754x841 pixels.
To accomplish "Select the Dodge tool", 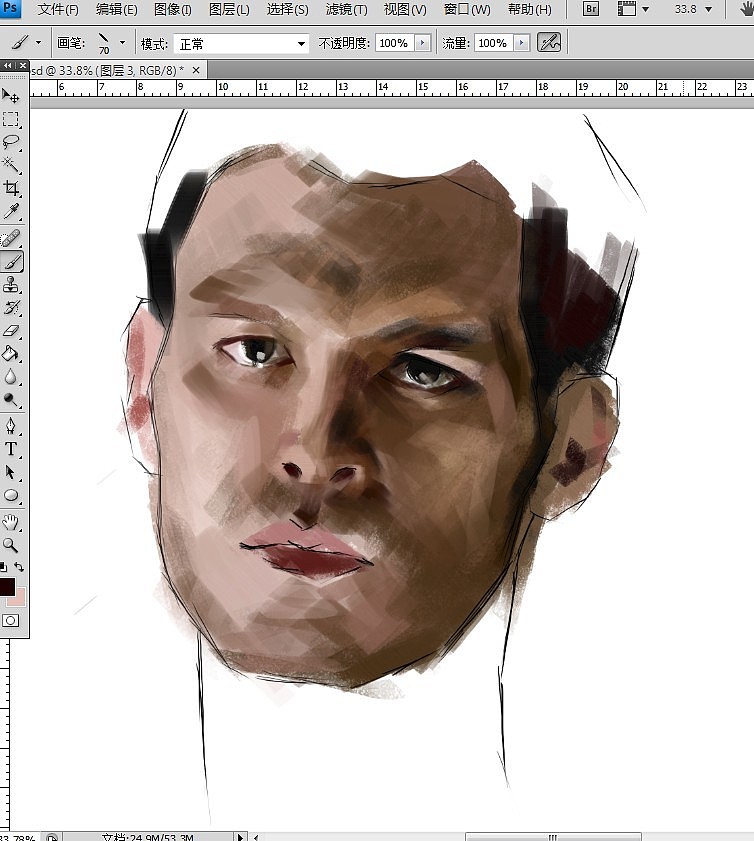I will [11, 400].
